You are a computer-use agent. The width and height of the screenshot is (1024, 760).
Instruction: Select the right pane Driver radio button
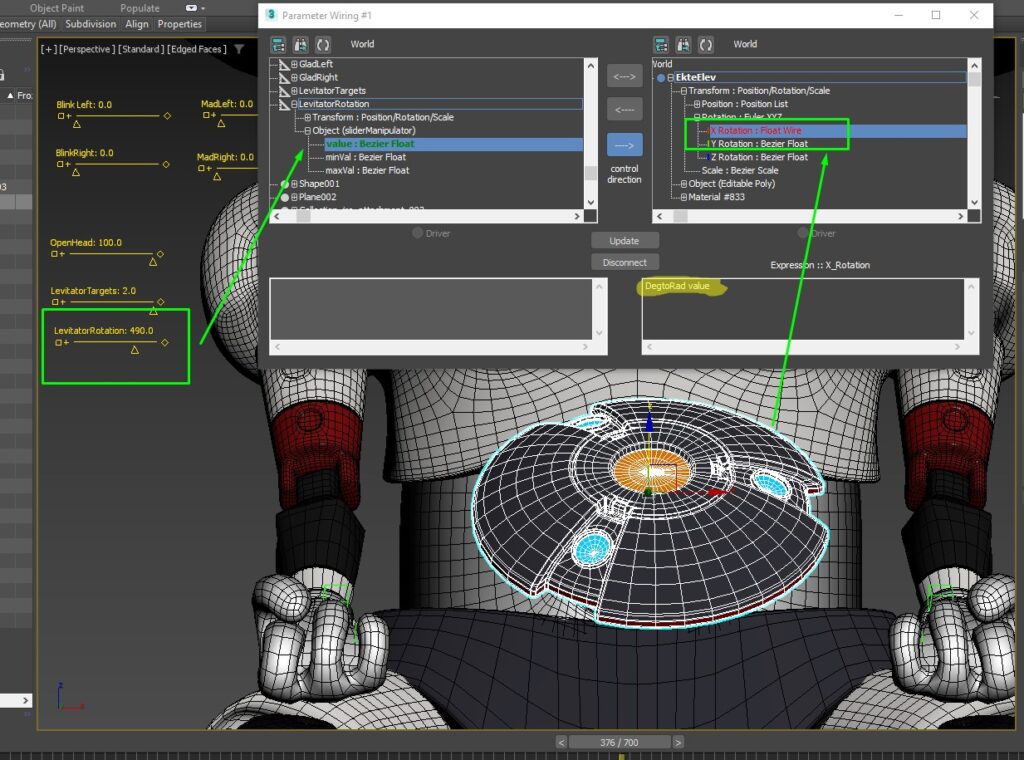tap(802, 233)
